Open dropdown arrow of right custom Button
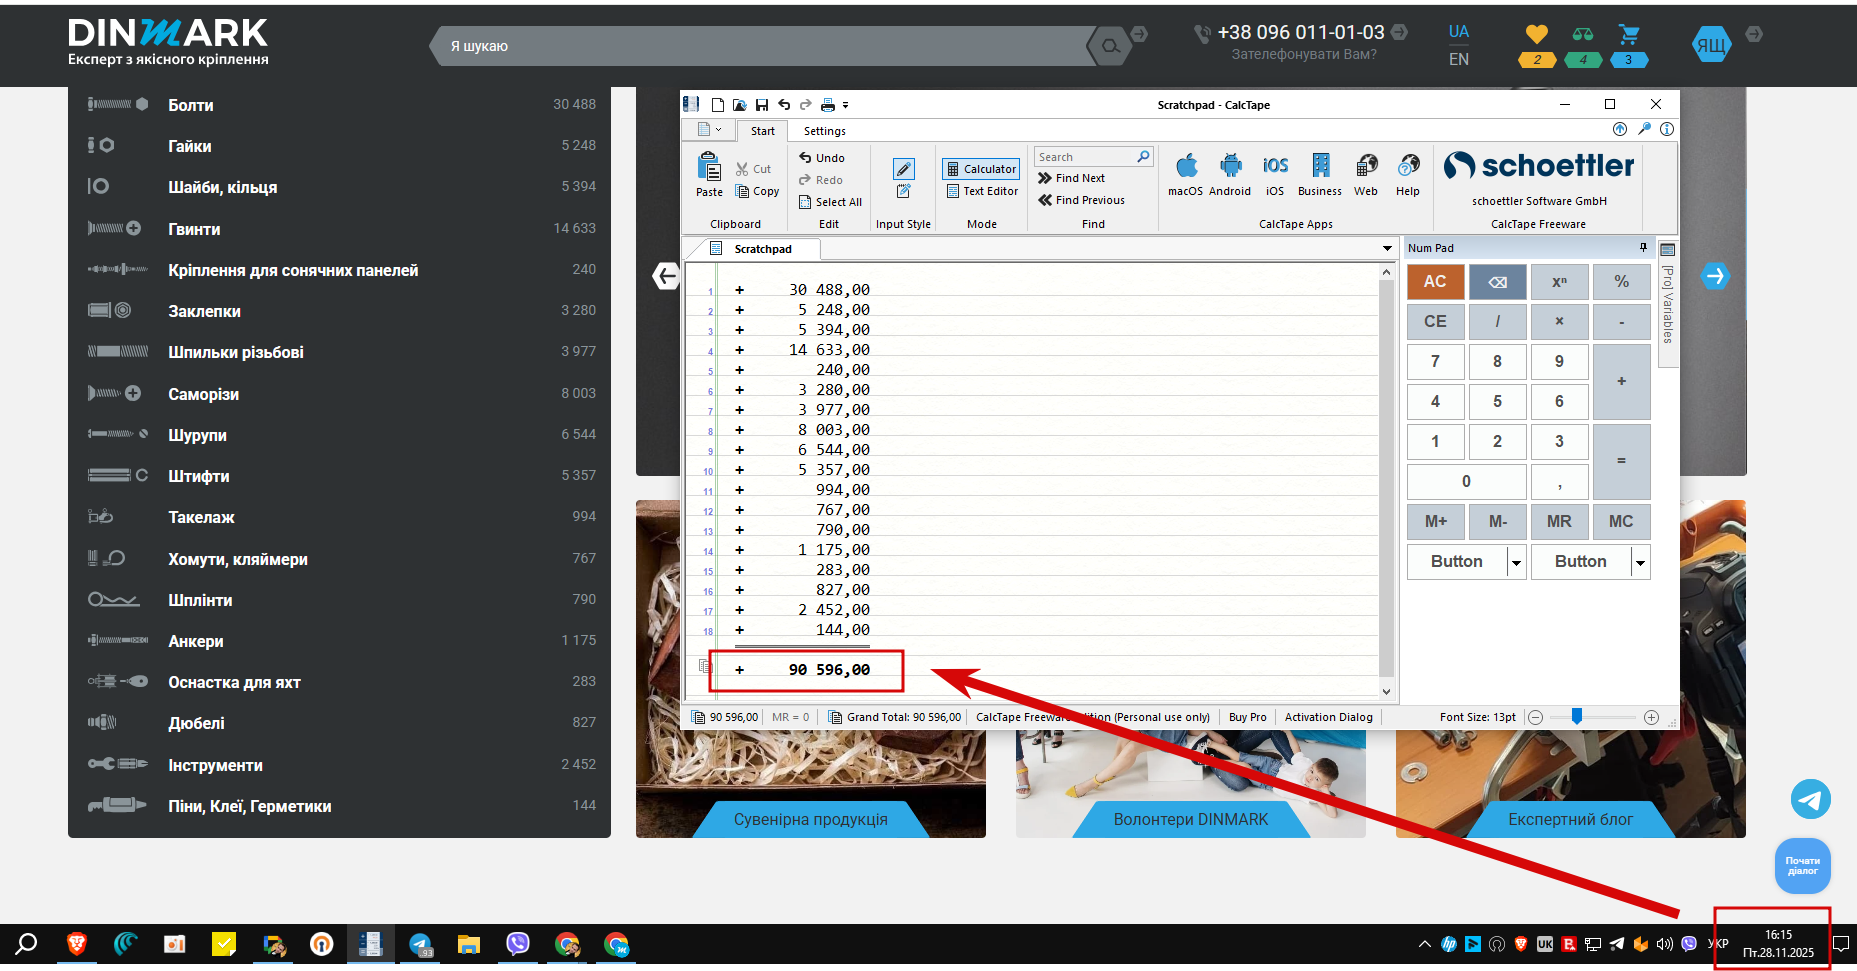 pos(1640,563)
